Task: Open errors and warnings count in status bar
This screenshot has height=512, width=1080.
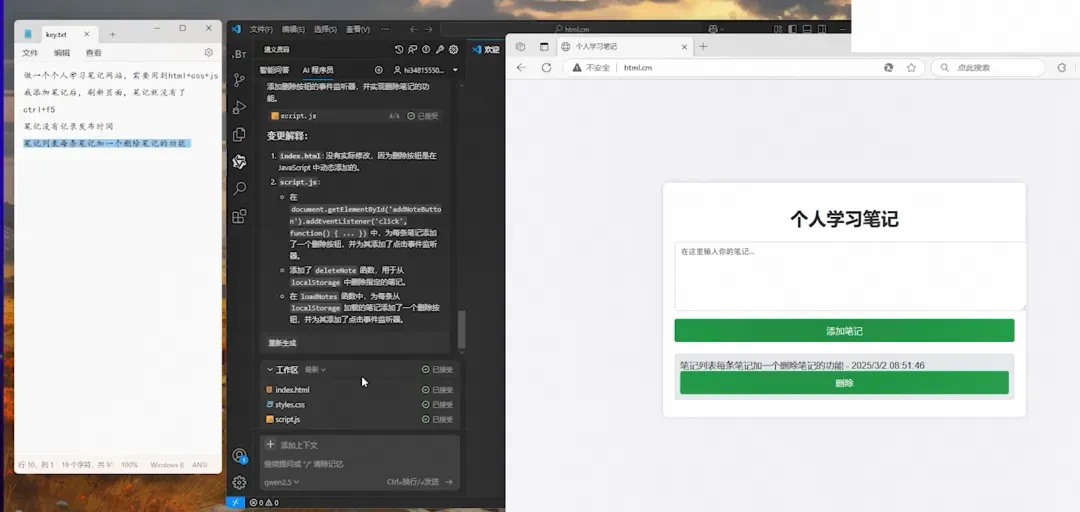Action: click(x=264, y=502)
